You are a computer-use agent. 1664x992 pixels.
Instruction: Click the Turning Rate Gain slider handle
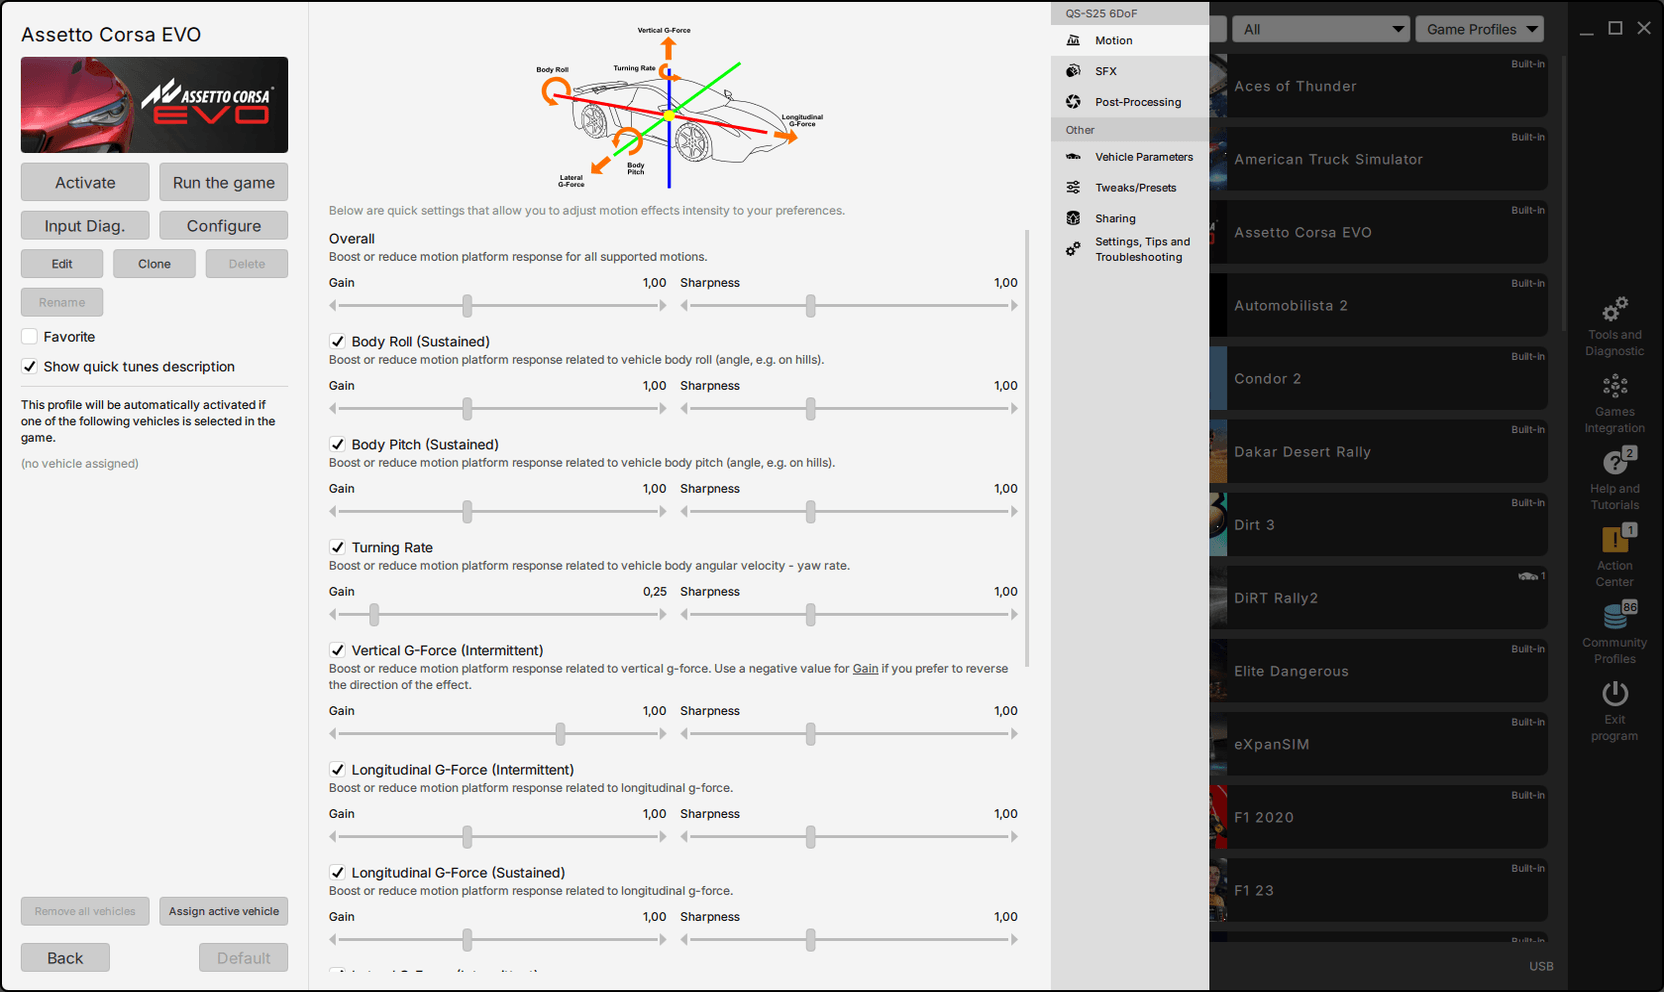coord(374,615)
